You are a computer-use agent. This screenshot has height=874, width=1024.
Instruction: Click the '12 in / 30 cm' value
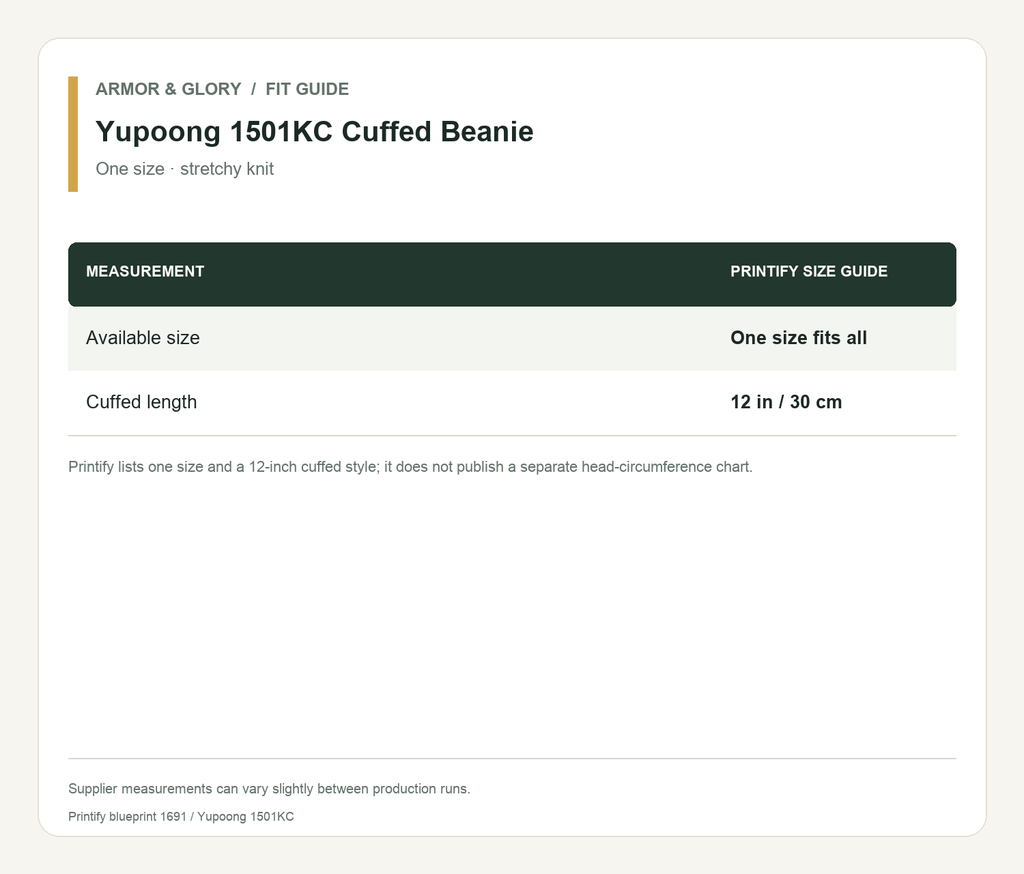click(786, 402)
